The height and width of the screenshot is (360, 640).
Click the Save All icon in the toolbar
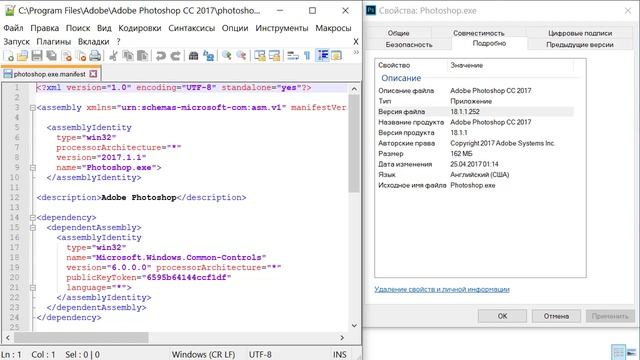(x=51, y=56)
